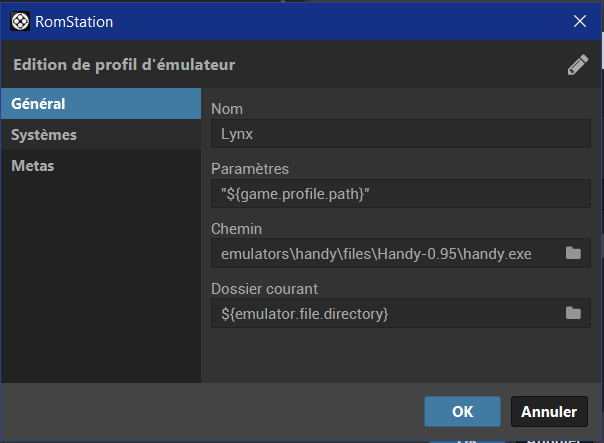Click the Paramètres label
Viewport: 604px width, 443px height.
point(250,169)
